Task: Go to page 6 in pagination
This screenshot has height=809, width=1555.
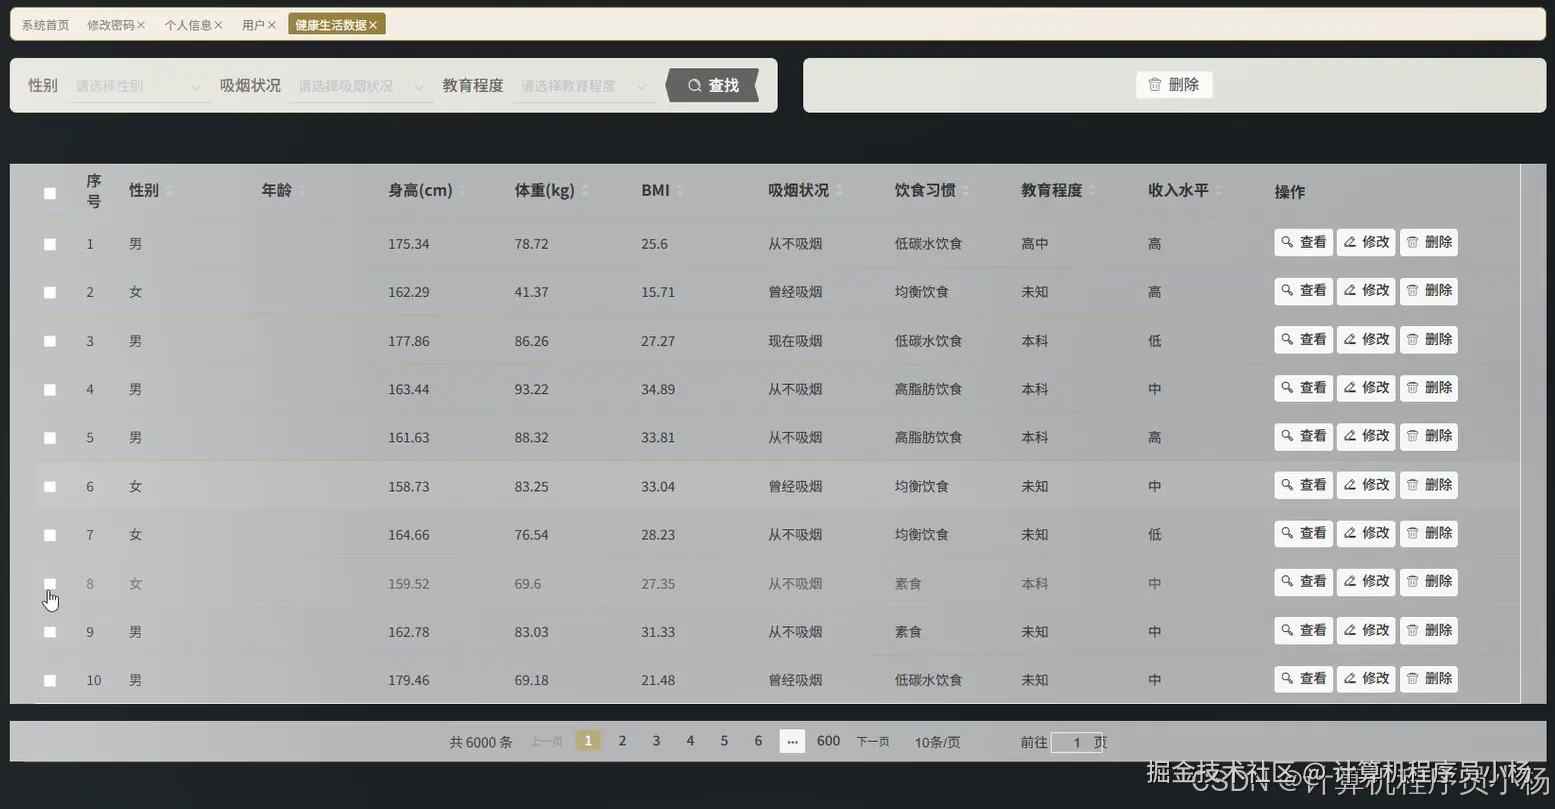Action: click(x=758, y=741)
